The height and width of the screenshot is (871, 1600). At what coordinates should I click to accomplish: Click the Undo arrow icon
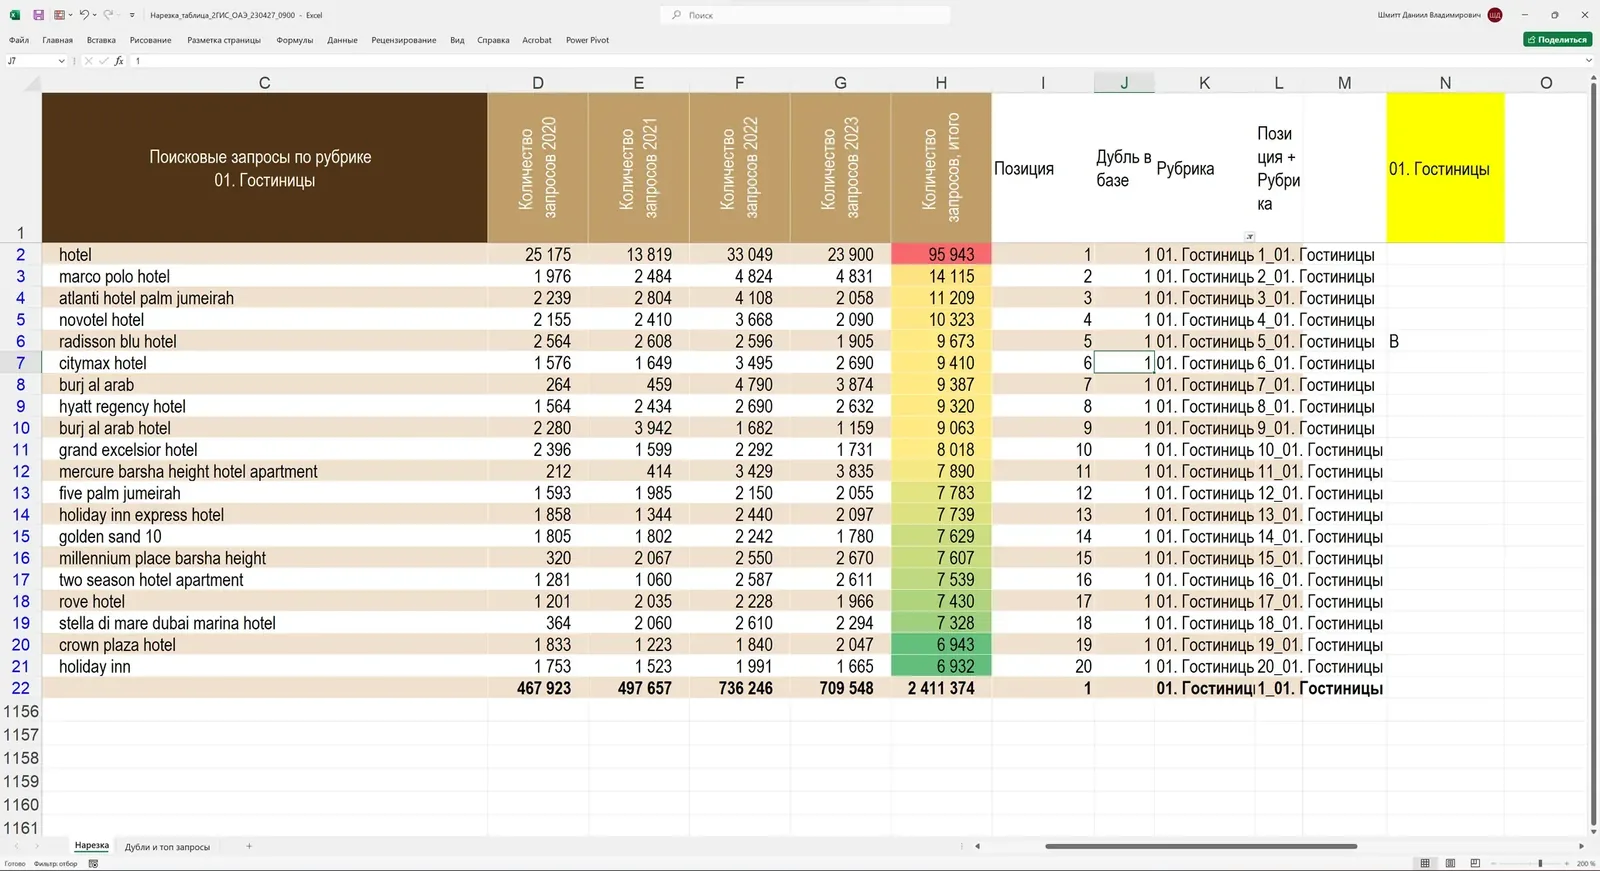[x=84, y=15]
